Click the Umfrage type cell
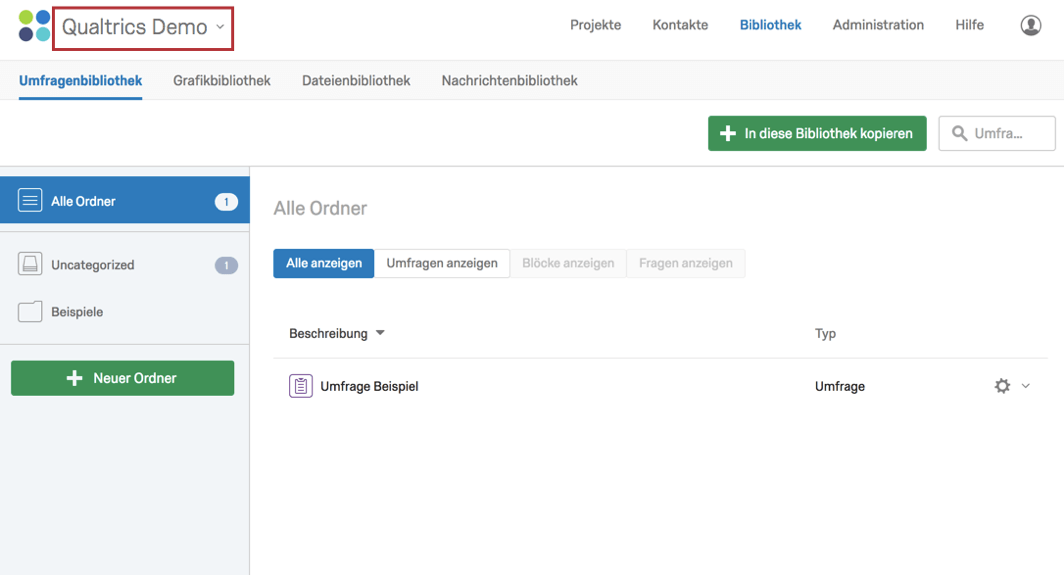 pos(839,386)
